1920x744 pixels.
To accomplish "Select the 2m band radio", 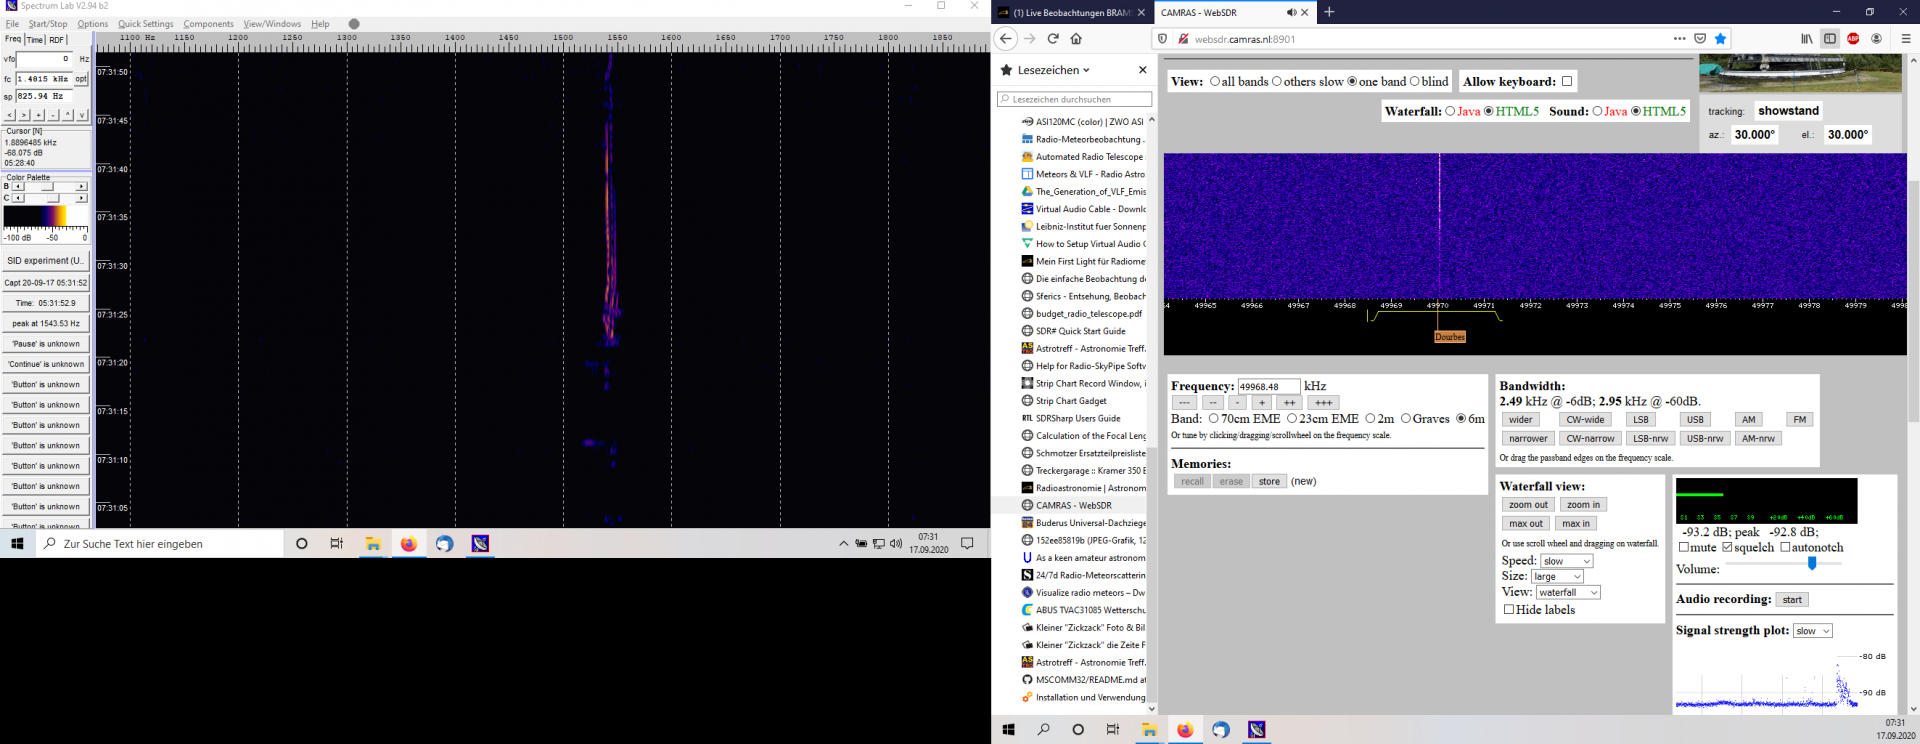I will (1370, 419).
